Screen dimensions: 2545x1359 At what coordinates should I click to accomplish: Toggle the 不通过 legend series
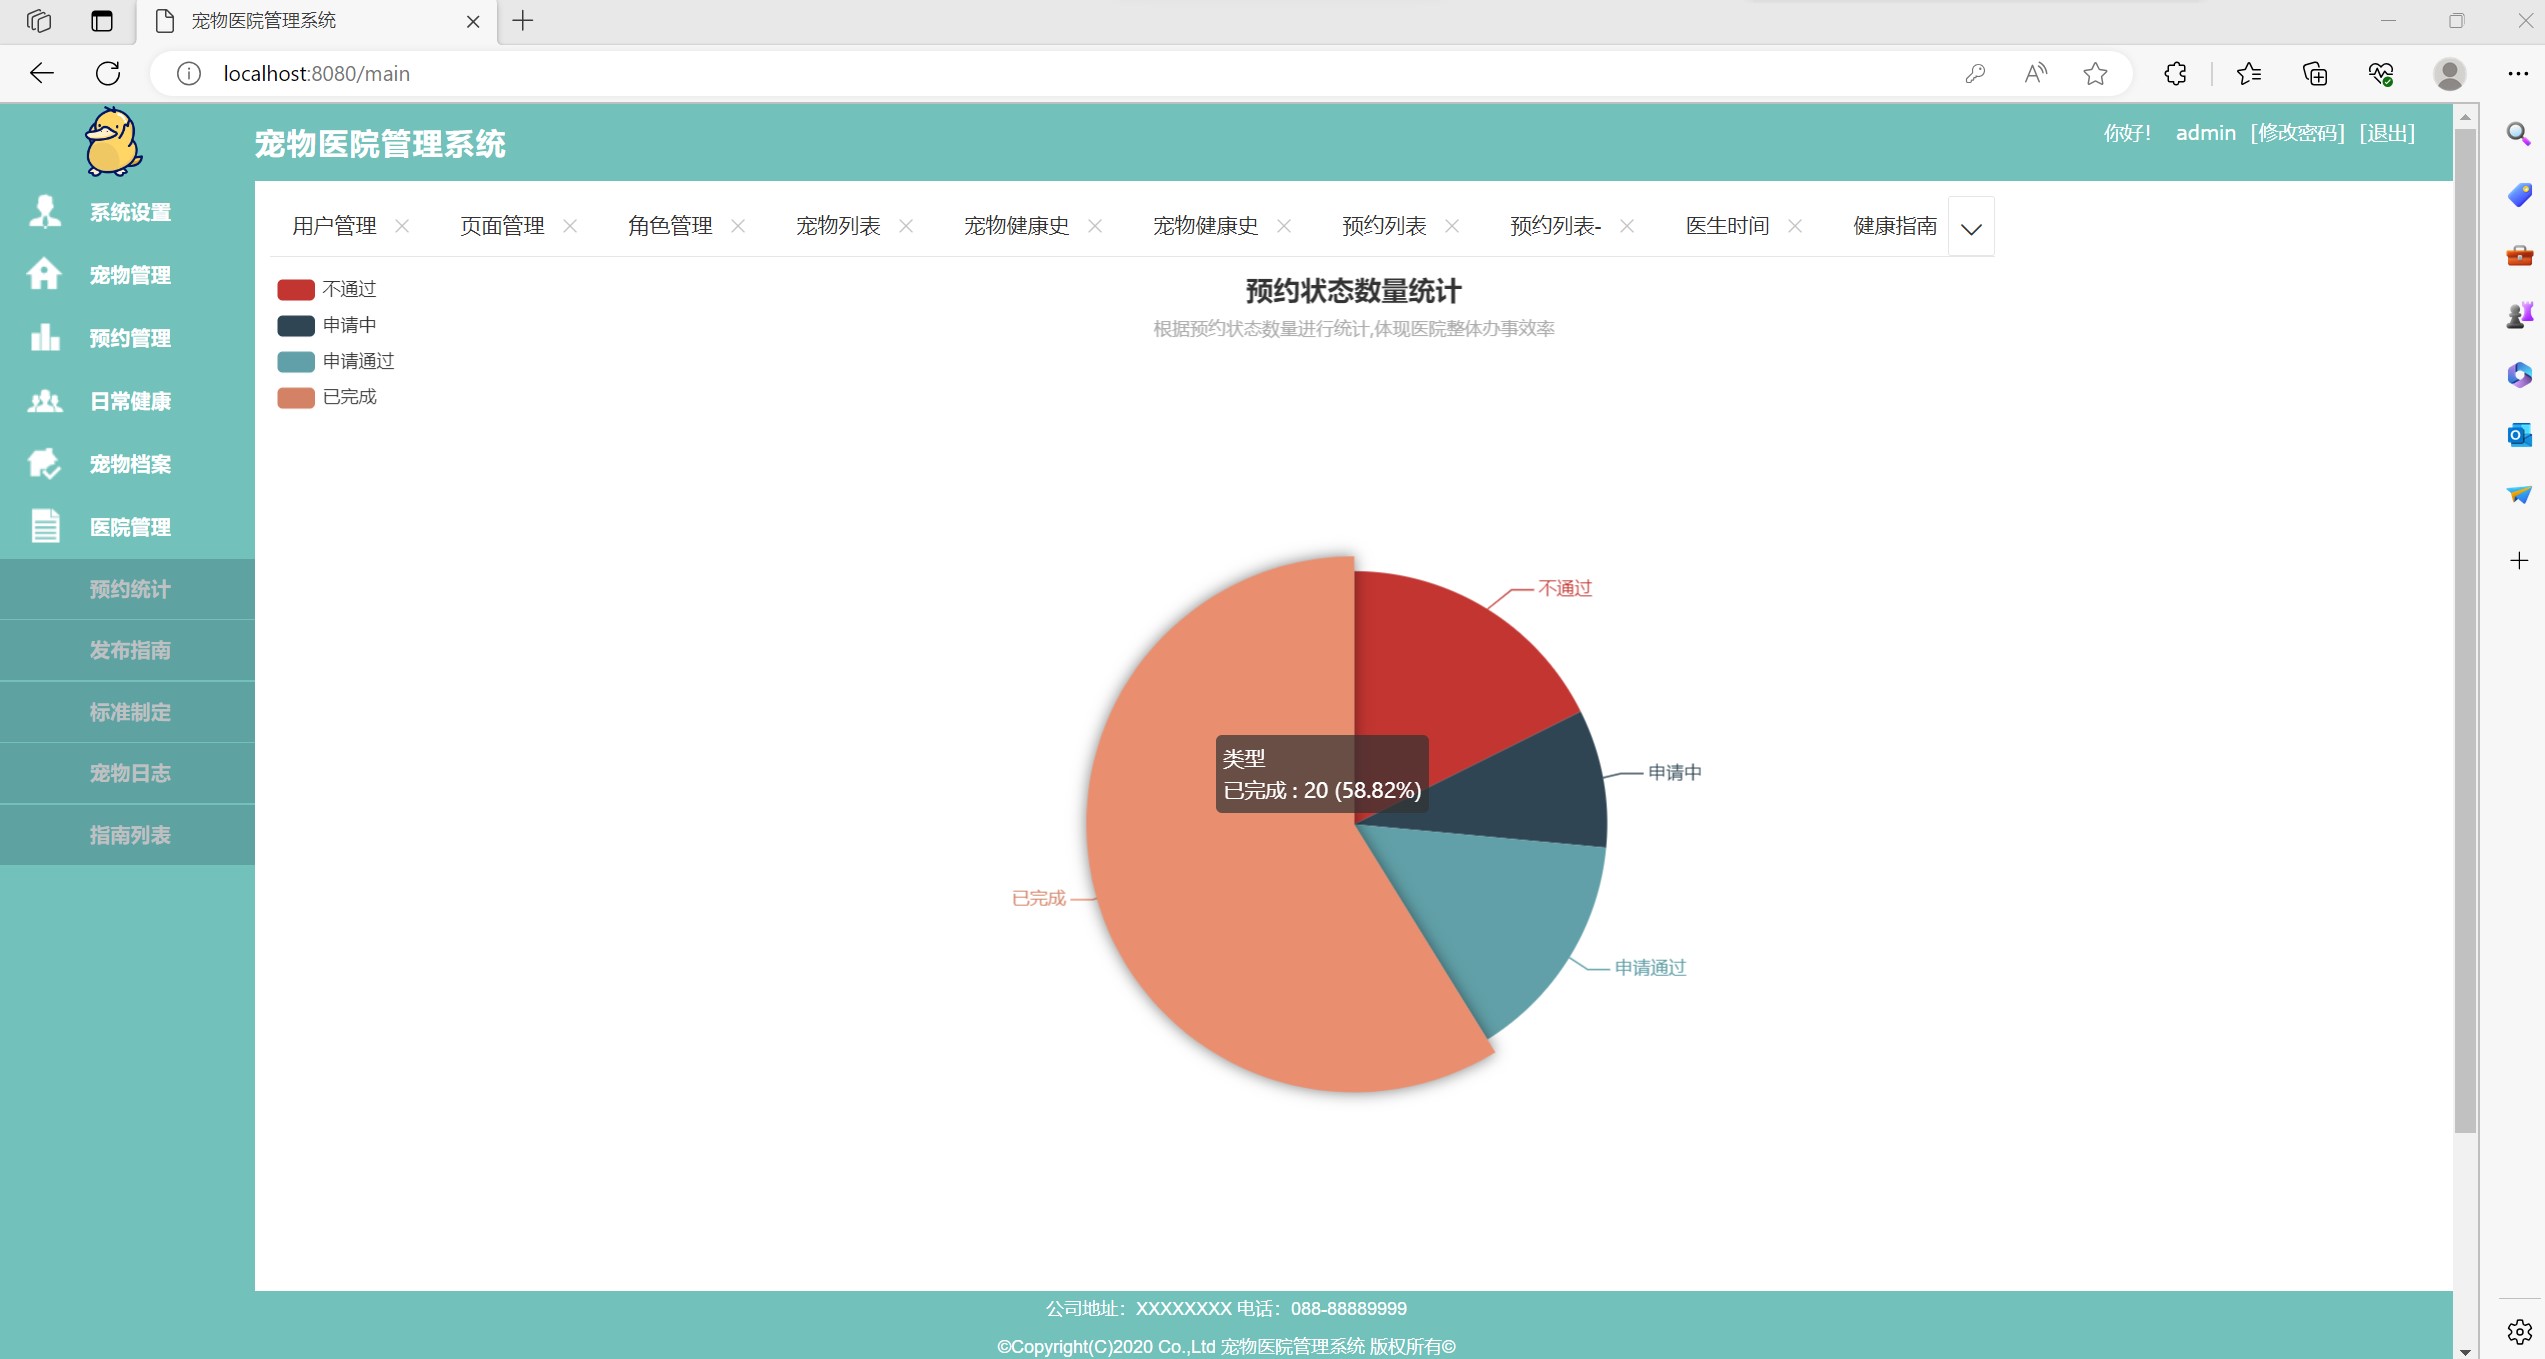pos(327,289)
